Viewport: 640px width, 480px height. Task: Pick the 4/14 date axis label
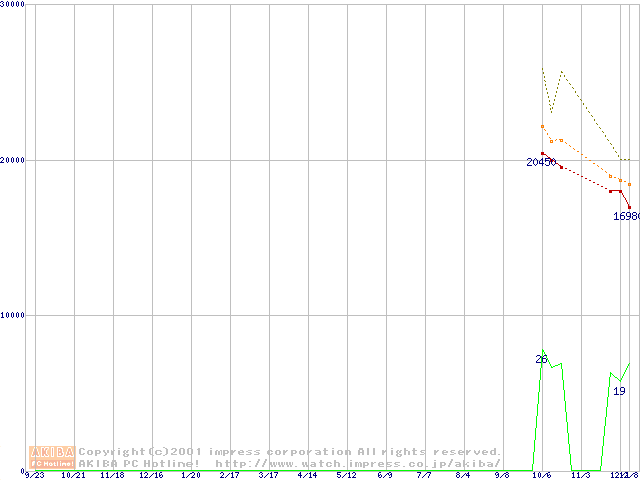click(307, 476)
